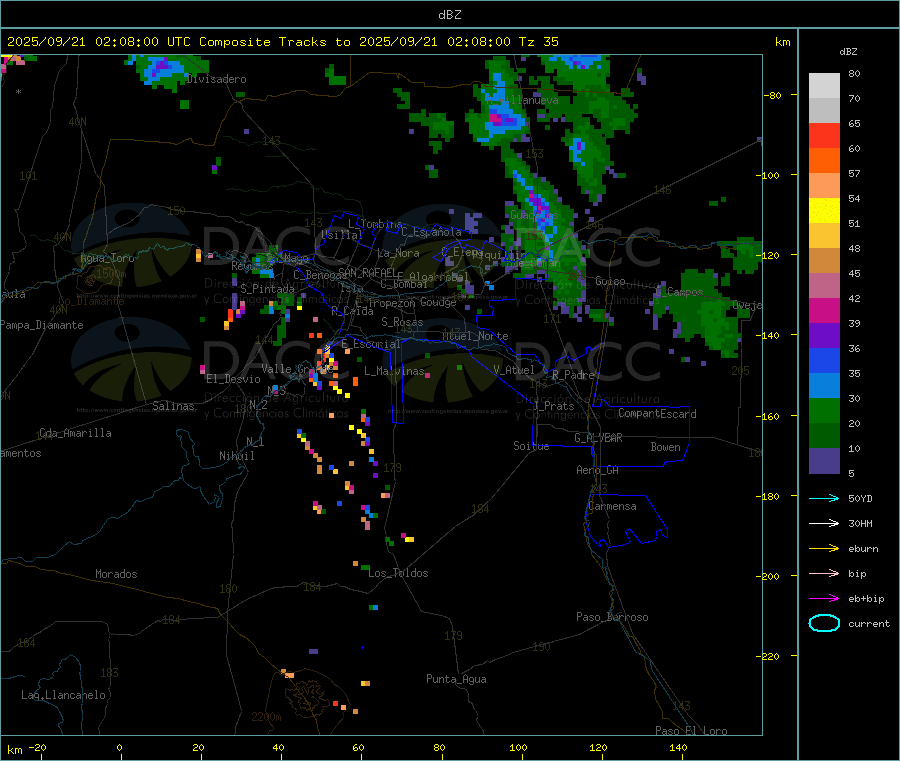Click the 'Morados' map label

coord(117,574)
